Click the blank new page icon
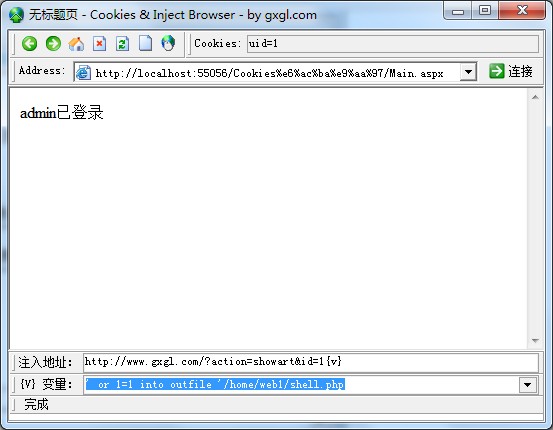 145,43
